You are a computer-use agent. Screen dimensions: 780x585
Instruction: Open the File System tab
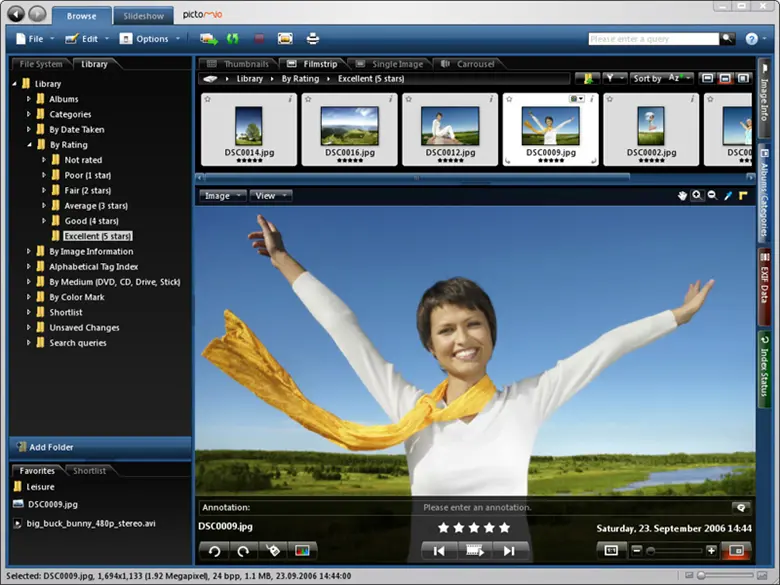pos(41,64)
